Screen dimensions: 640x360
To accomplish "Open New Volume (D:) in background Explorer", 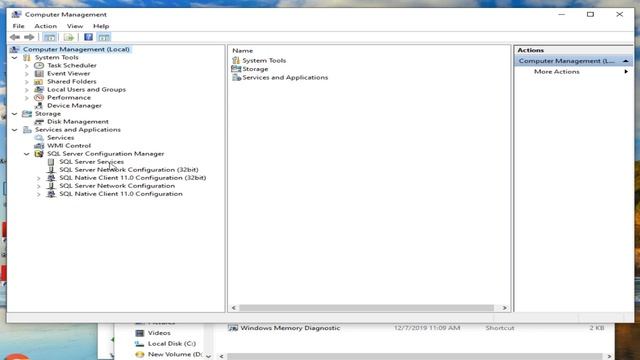I will coord(175,354).
